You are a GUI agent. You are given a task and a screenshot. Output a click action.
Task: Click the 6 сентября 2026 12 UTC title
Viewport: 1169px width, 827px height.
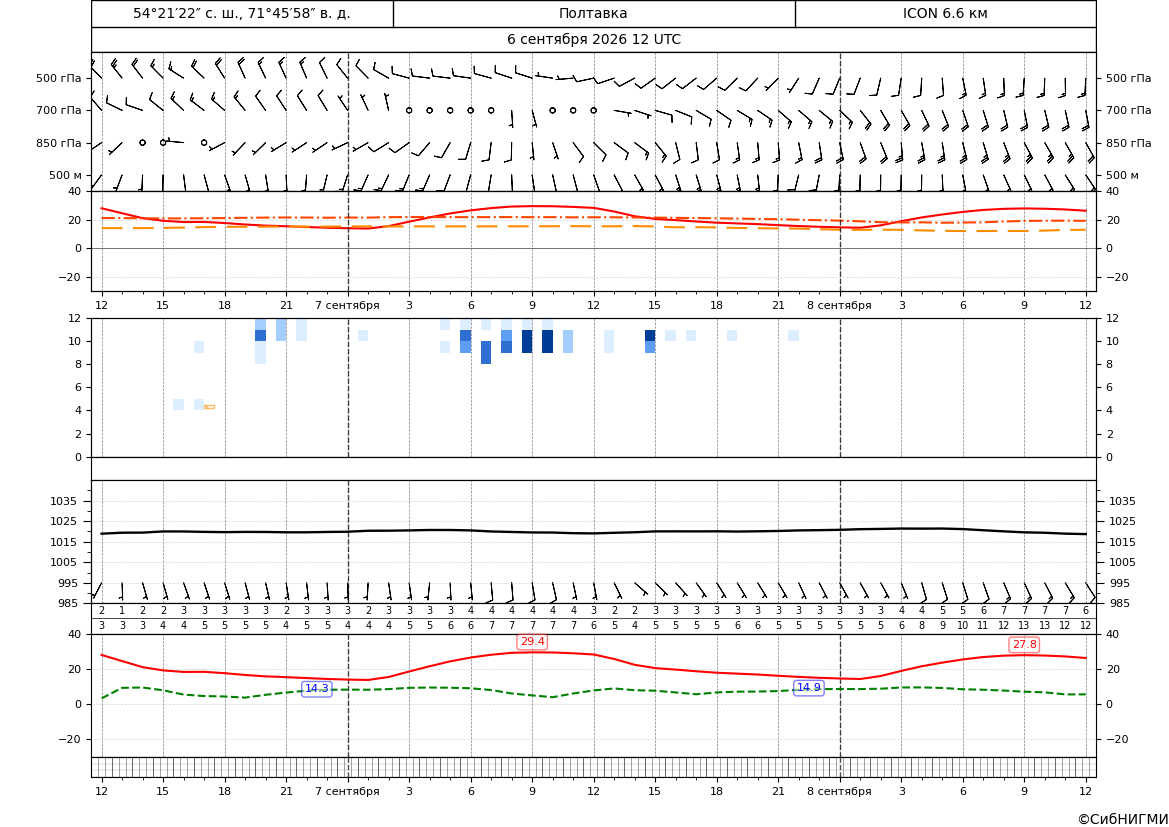[x=593, y=40]
